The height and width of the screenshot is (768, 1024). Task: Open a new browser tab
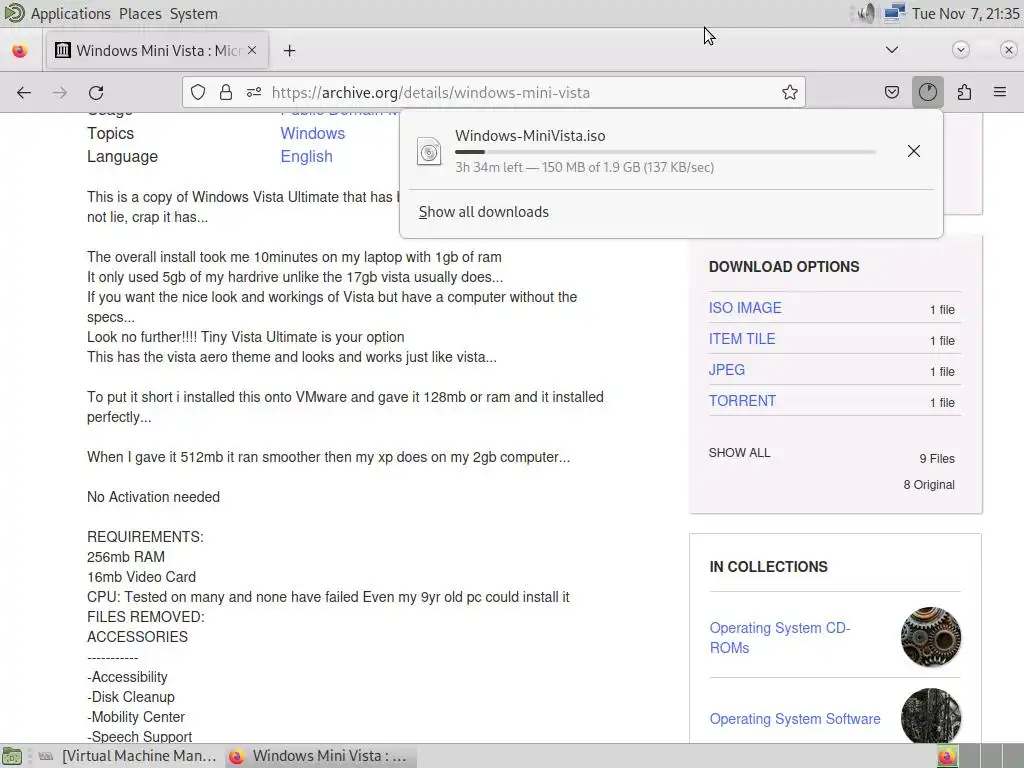pyautogui.click(x=289, y=51)
